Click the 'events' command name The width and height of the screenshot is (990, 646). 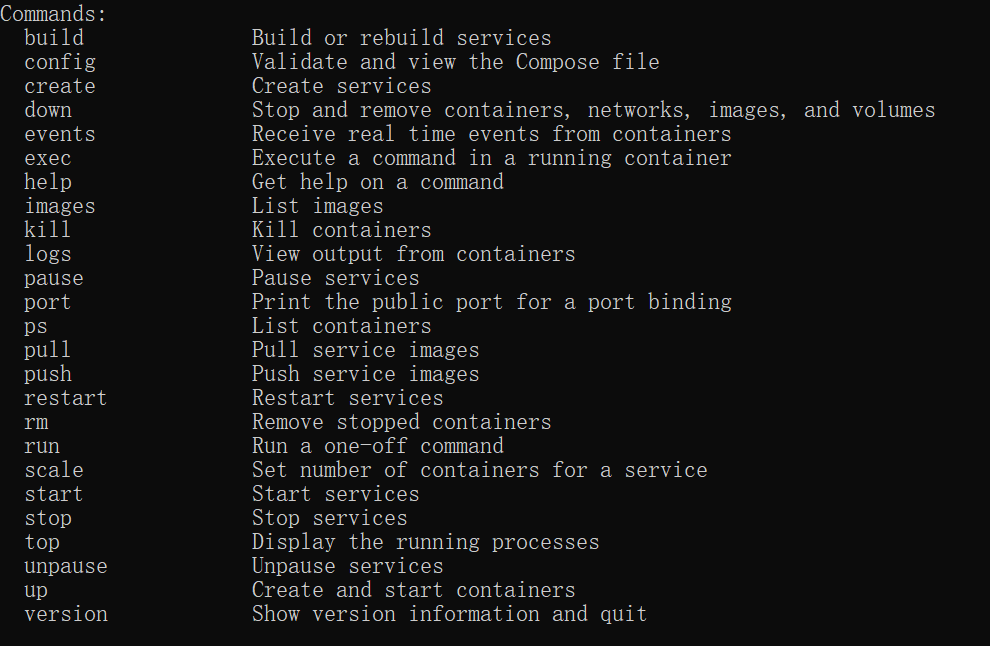pos(60,135)
